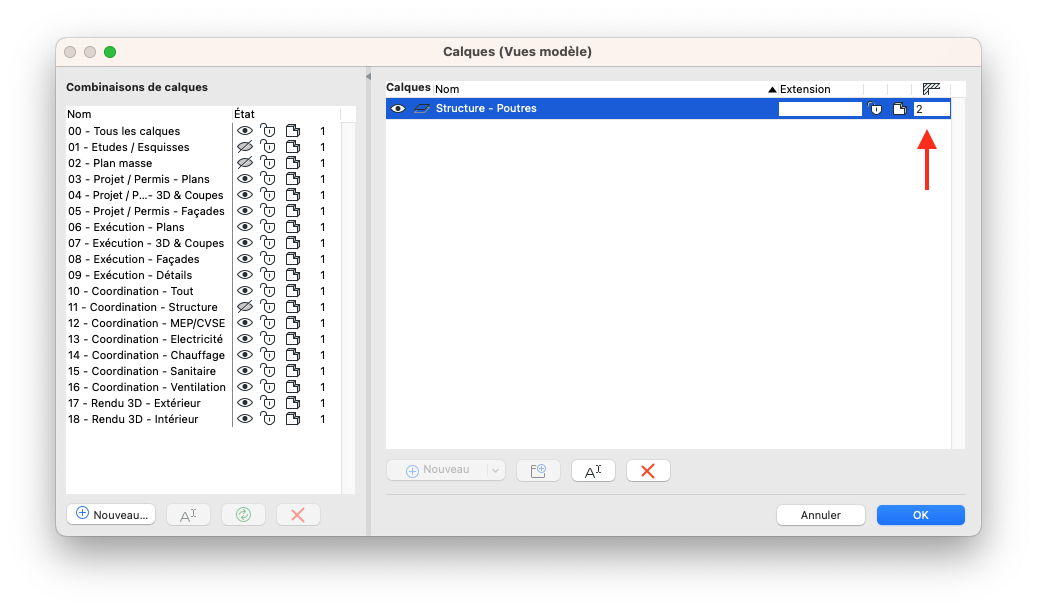Image resolution: width=1037 pixels, height=610 pixels.
Task: Click rename layer icon under the layer list
Action: click(593, 470)
